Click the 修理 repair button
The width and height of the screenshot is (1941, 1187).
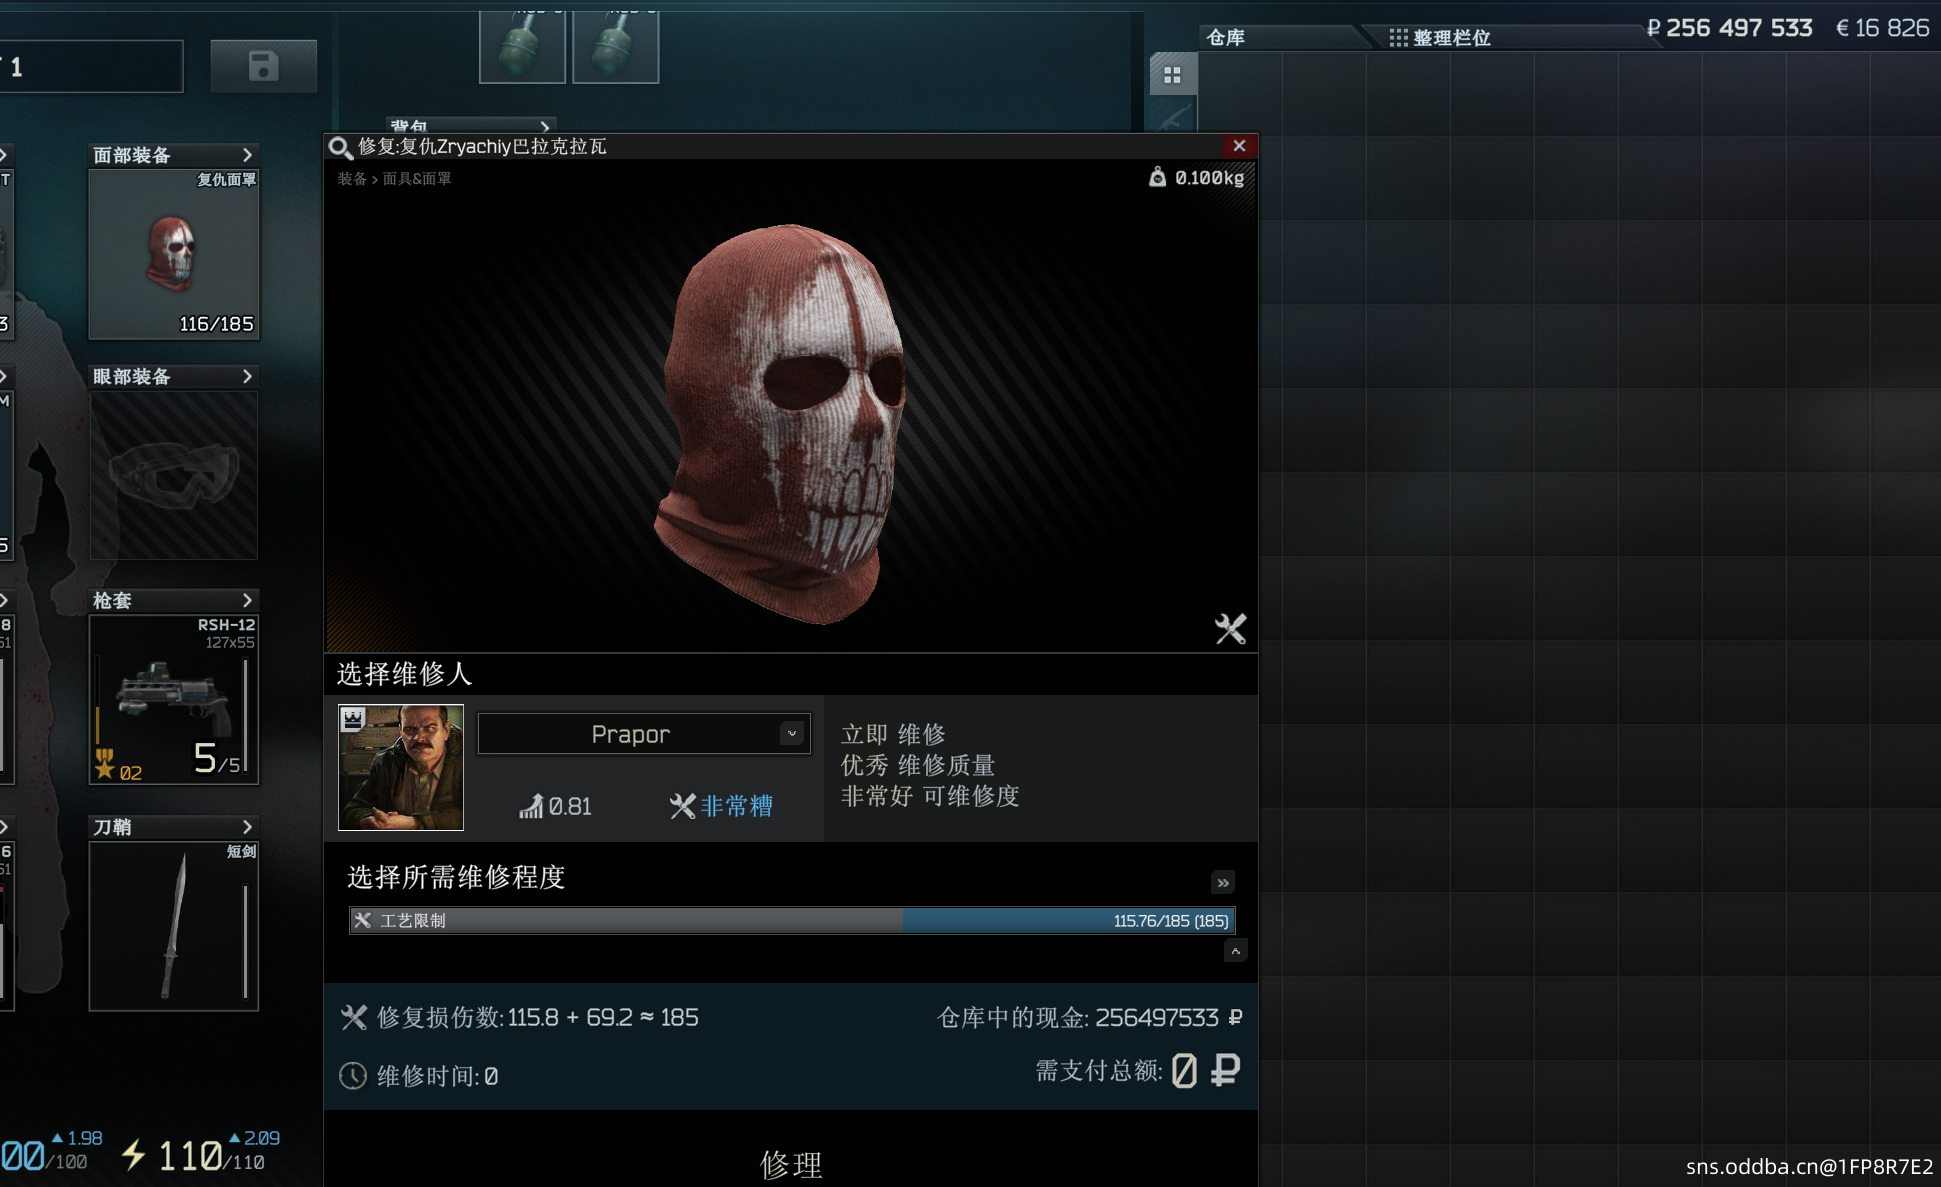[x=791, y=1164]
